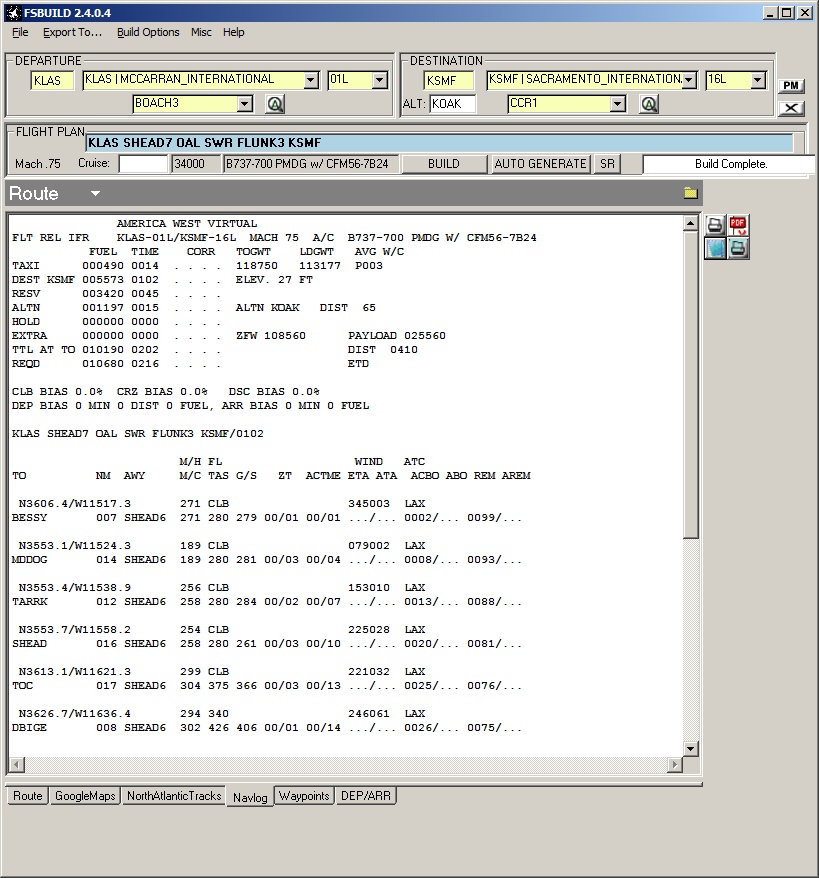Select the Navlog tab
This screenshot has height=878, width=819.
tap(250, 797)
